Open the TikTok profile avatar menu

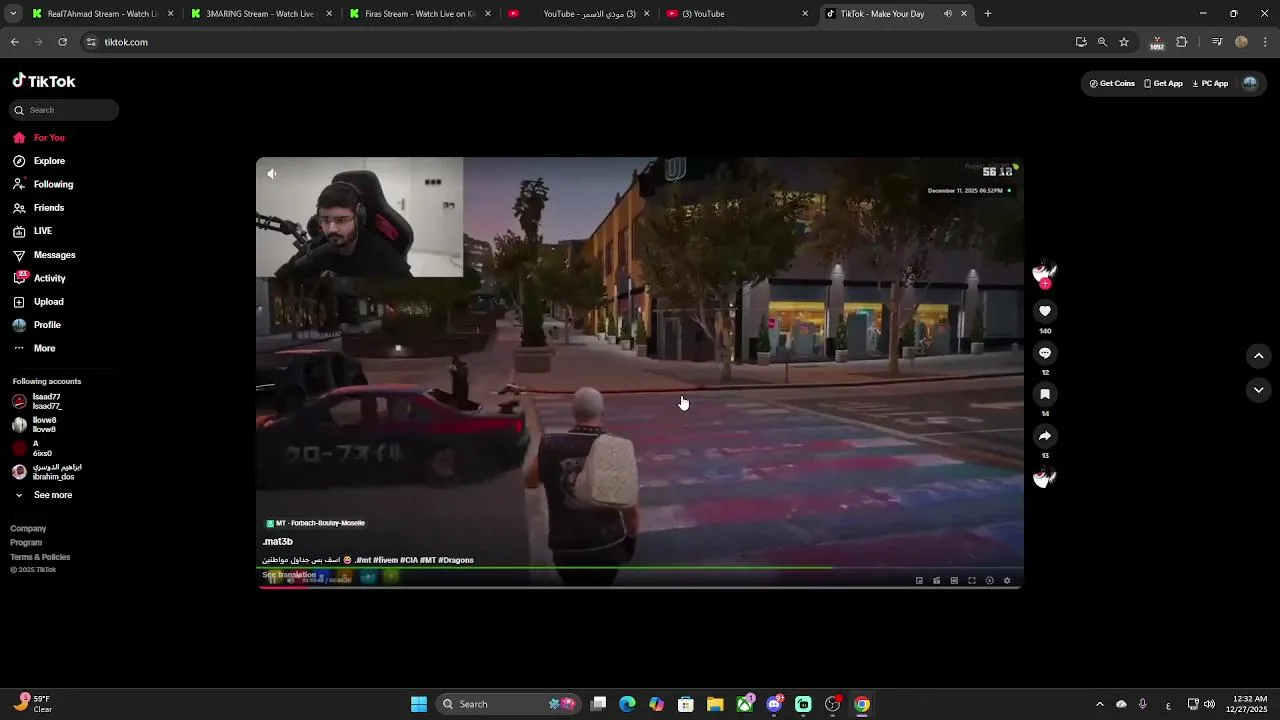[x=1249, y=84]
